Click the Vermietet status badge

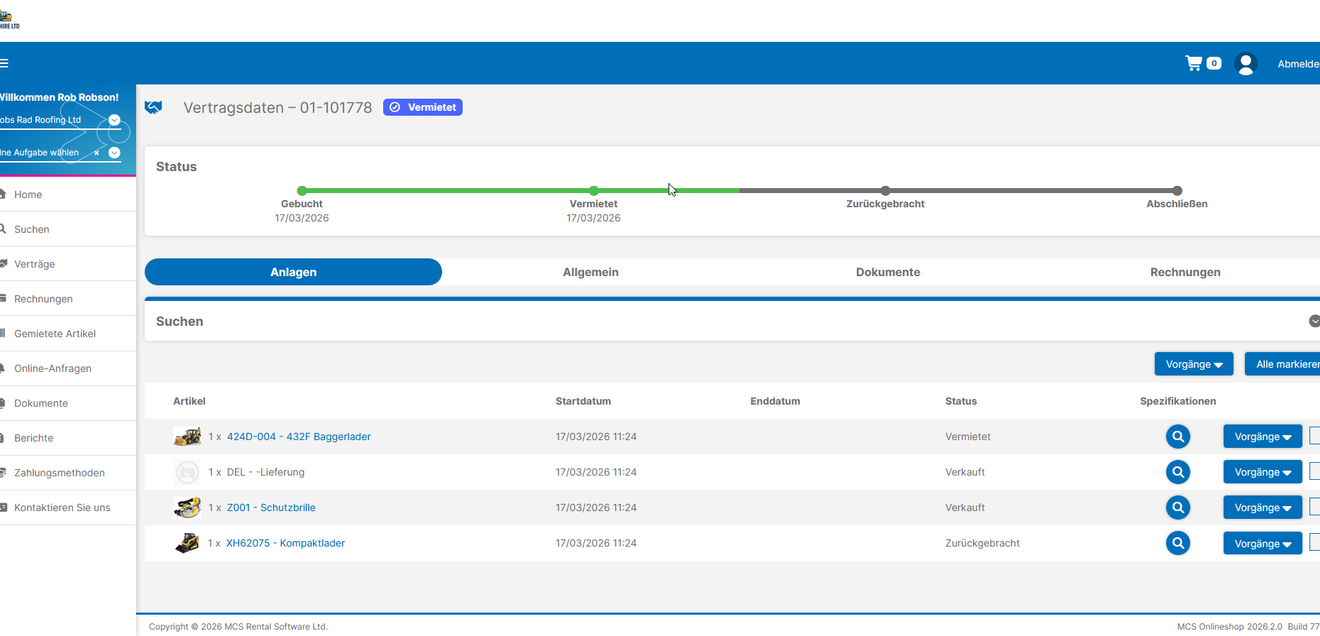pos(423,107)
